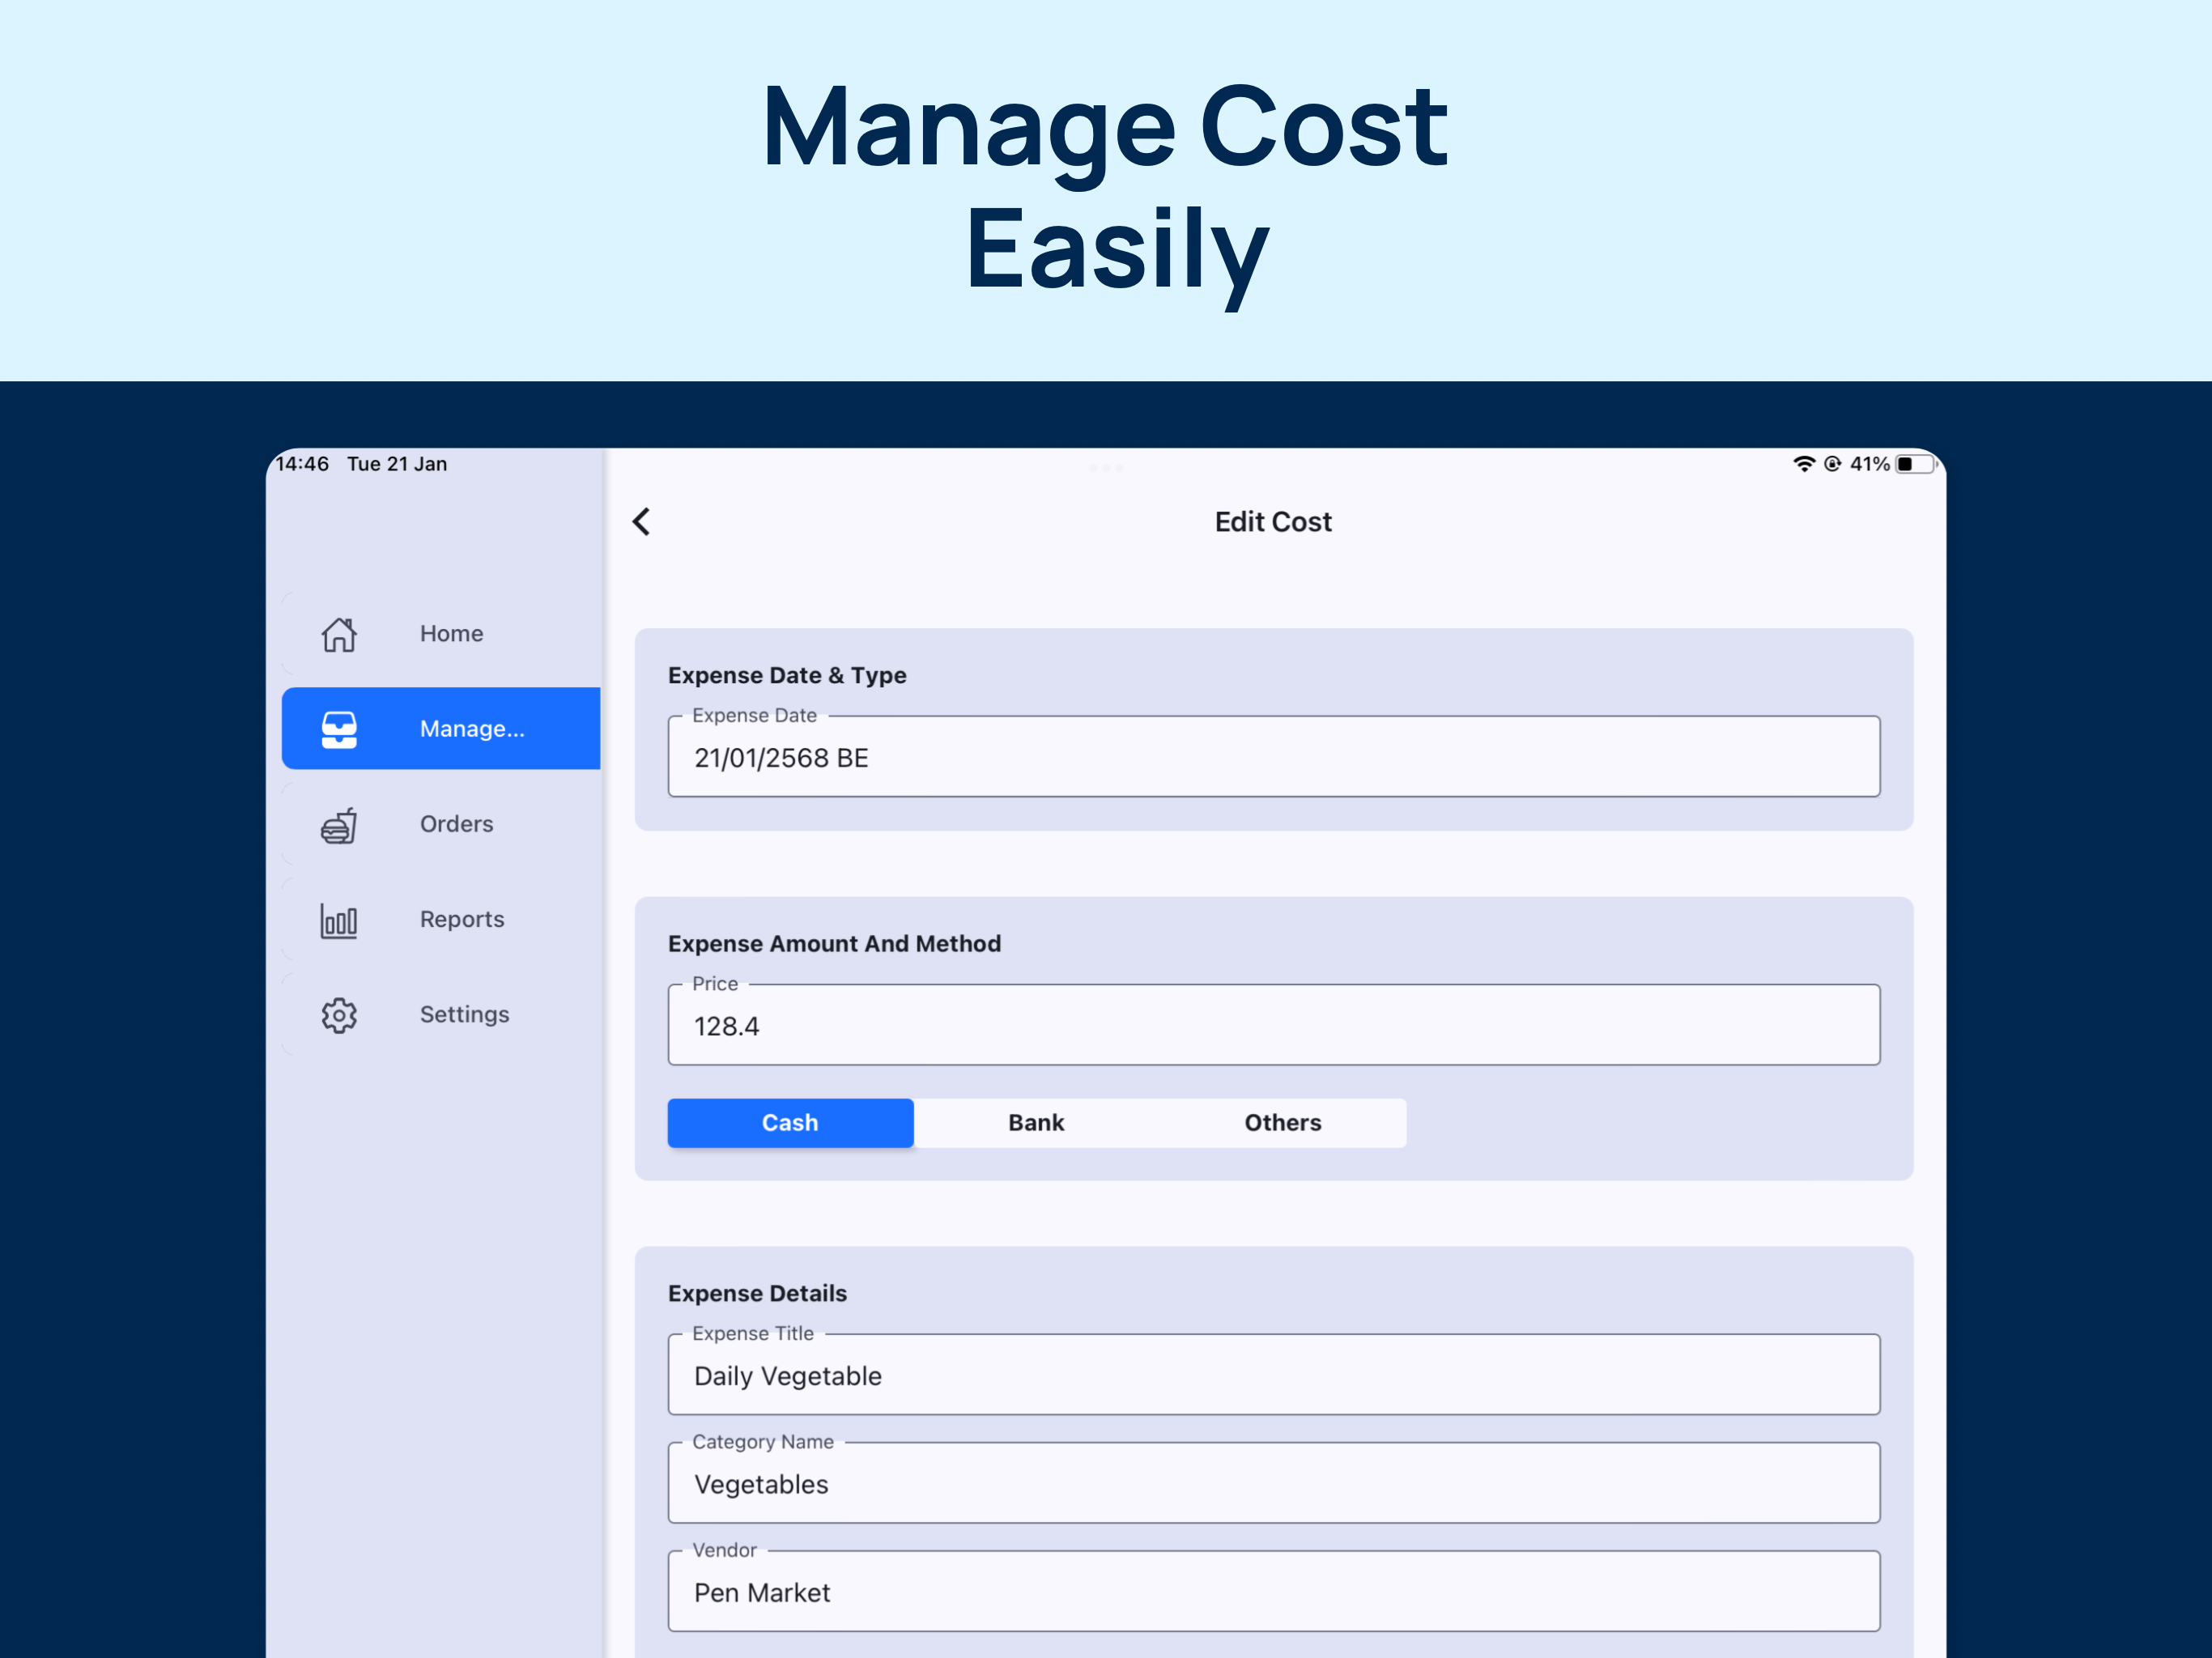Open the Settings gear icon

[x=339, y=1015]
